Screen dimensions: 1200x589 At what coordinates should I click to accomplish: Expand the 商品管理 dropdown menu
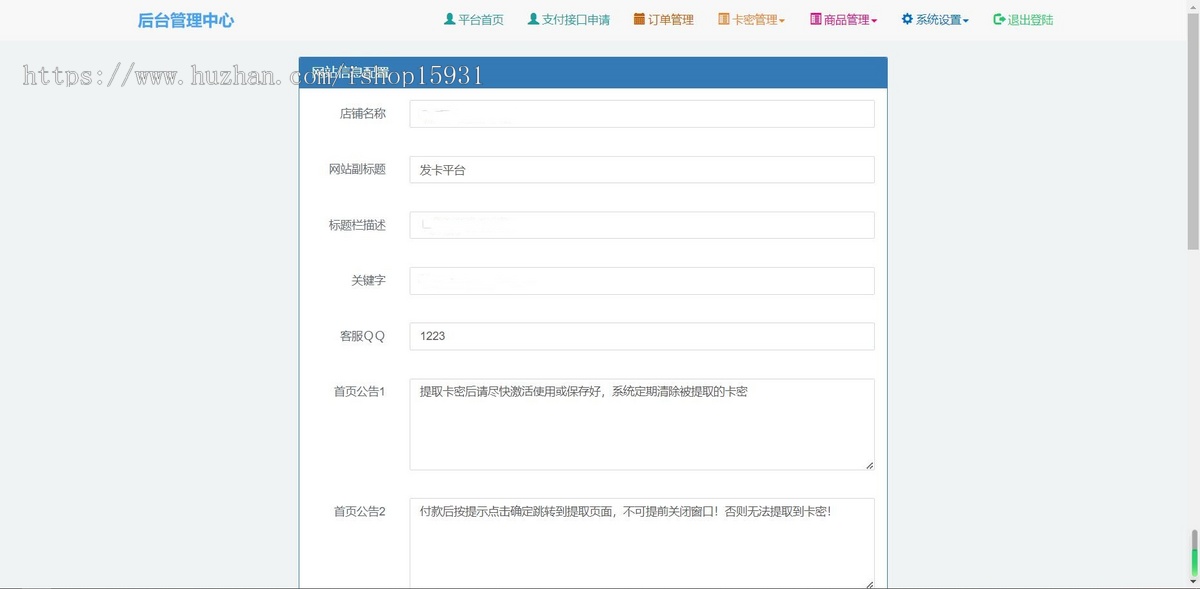point(843,20)
